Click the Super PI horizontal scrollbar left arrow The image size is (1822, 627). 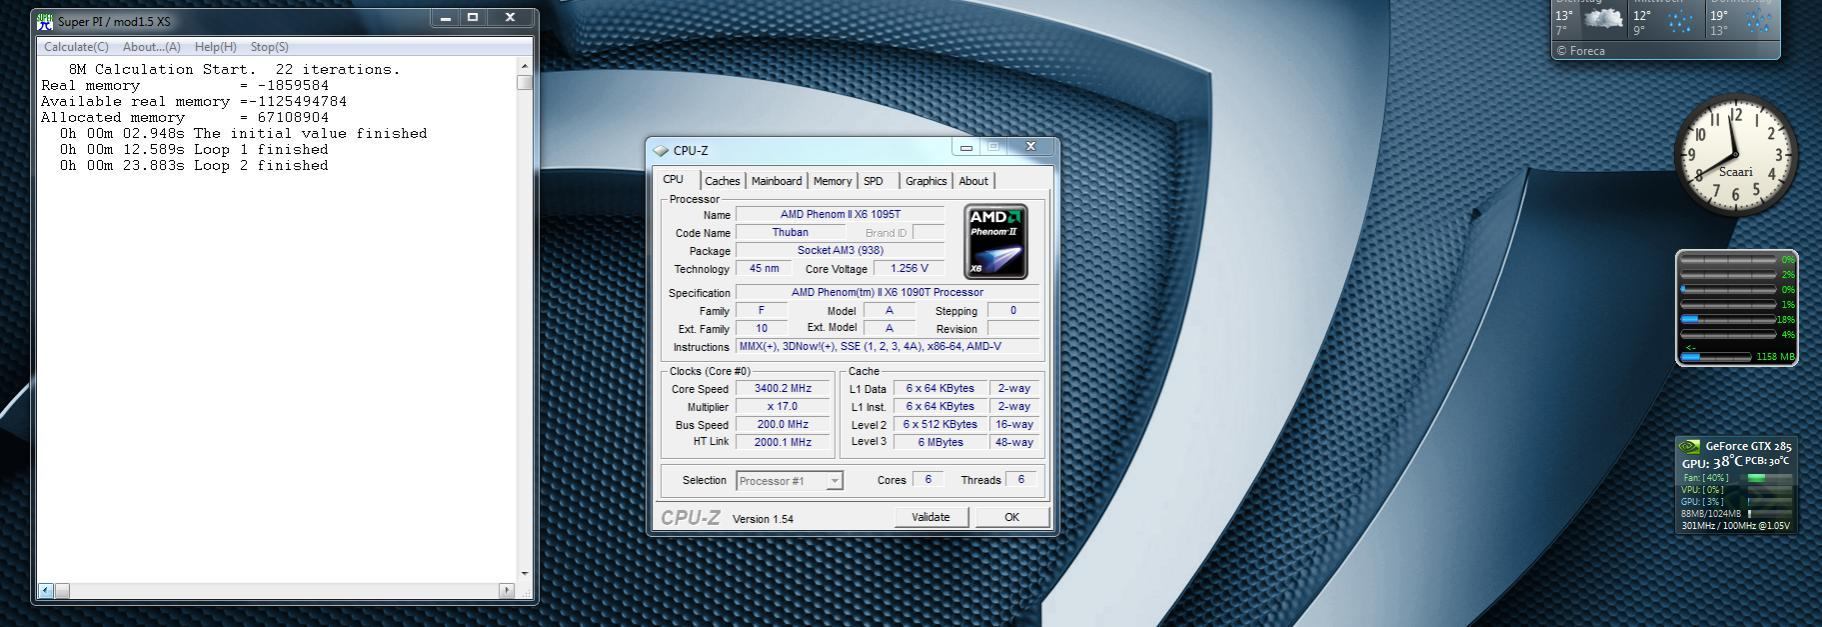tap(45, 590)
